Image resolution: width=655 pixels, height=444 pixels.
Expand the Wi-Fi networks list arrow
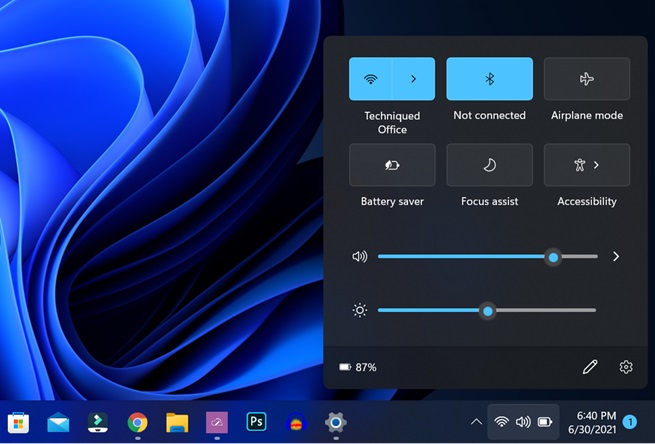[413, 79]
